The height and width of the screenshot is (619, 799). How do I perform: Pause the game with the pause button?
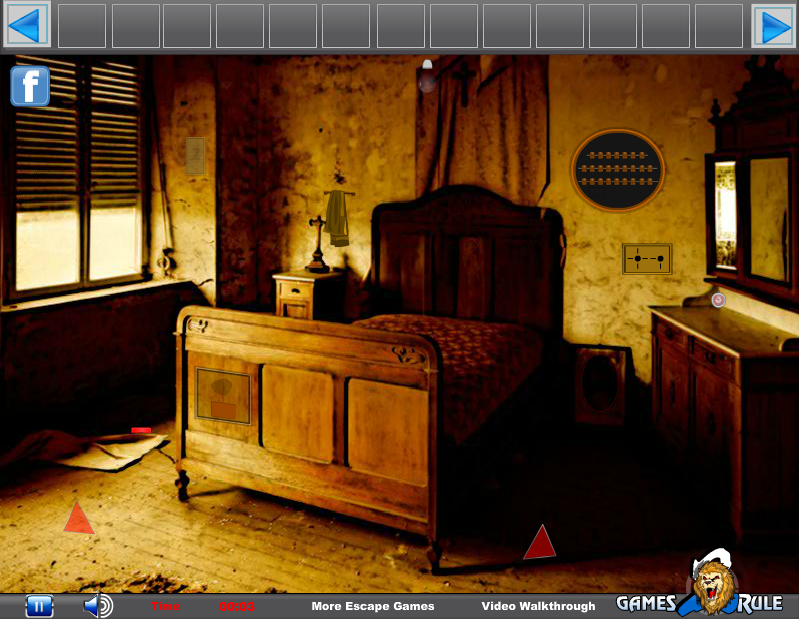tap(39, 606)
